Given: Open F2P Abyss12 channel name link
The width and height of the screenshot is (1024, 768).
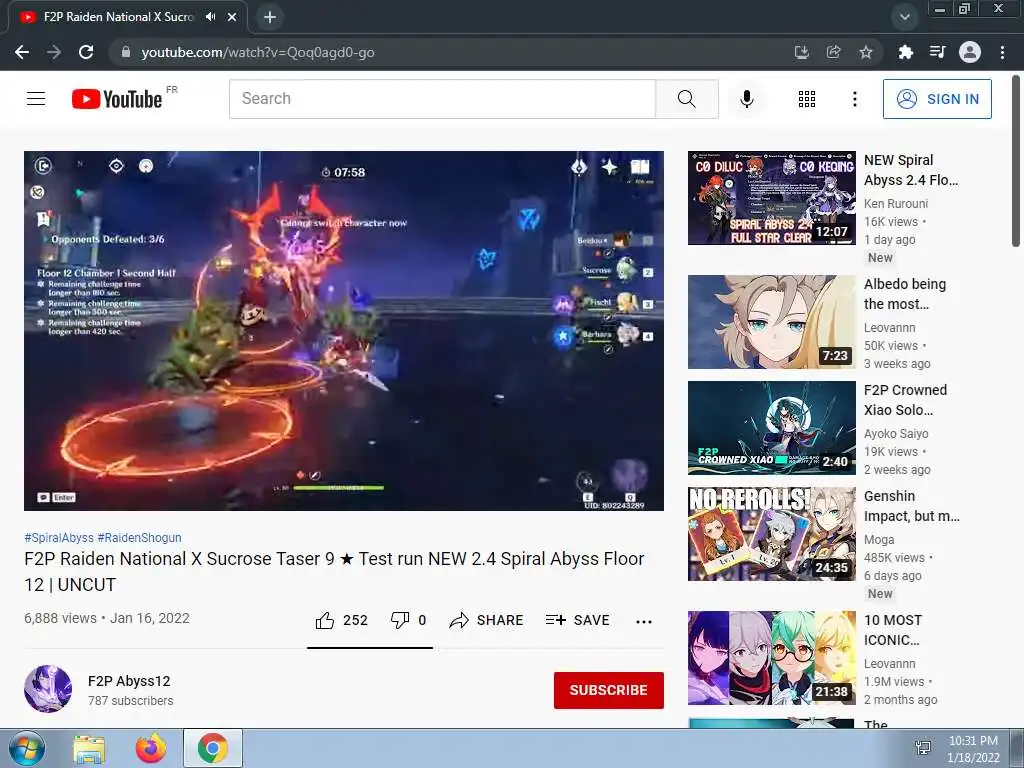Looking at the screenshot, I should tap(129, 681).
